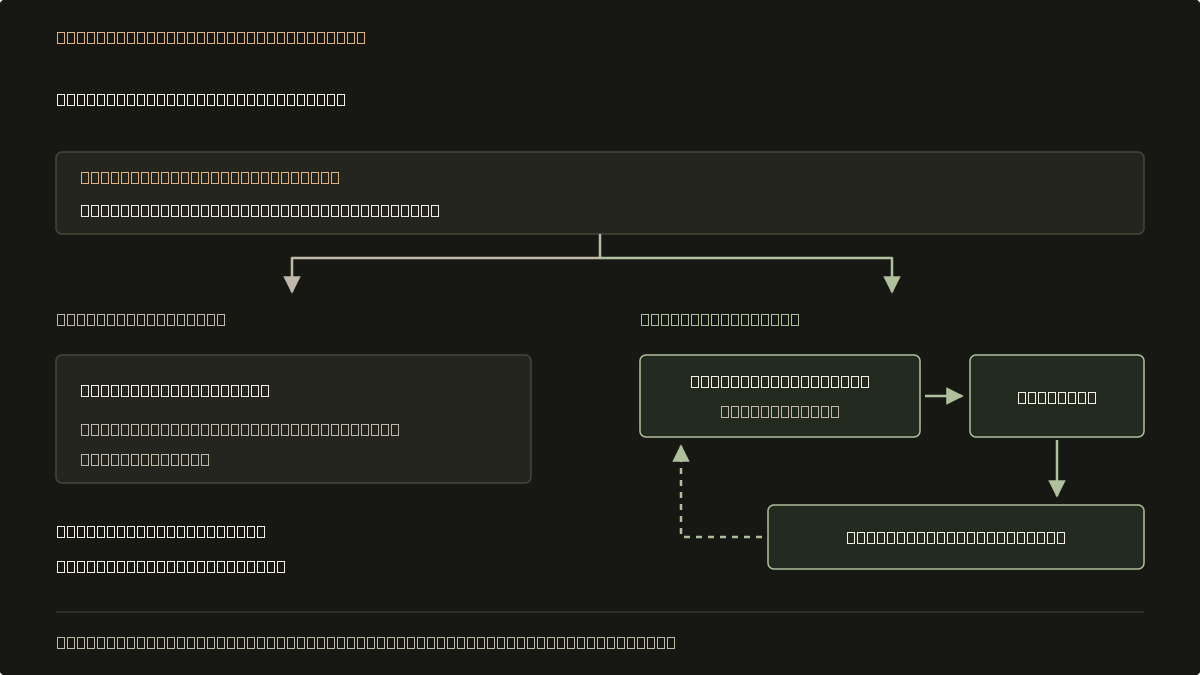Click the footer text line below the divider
Viewport: 1200px width, 675px height.
[x=366, y=642]
